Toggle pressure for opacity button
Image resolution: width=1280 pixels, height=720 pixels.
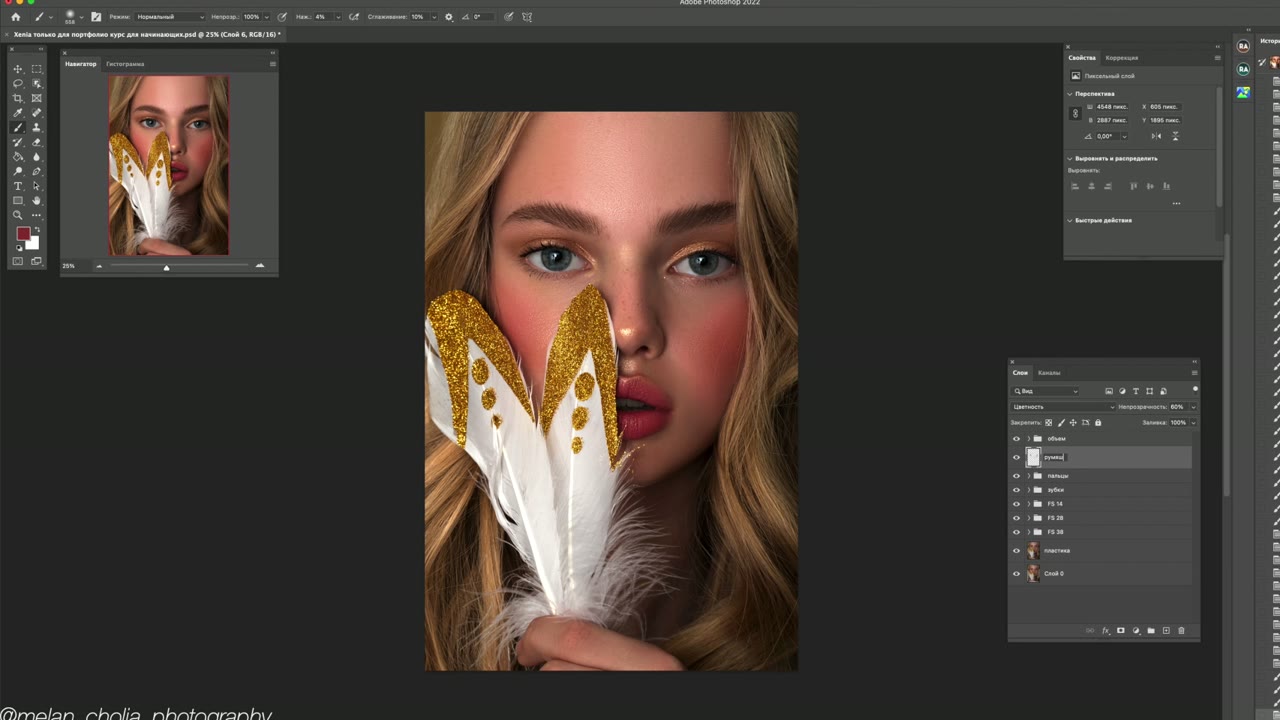282,17
